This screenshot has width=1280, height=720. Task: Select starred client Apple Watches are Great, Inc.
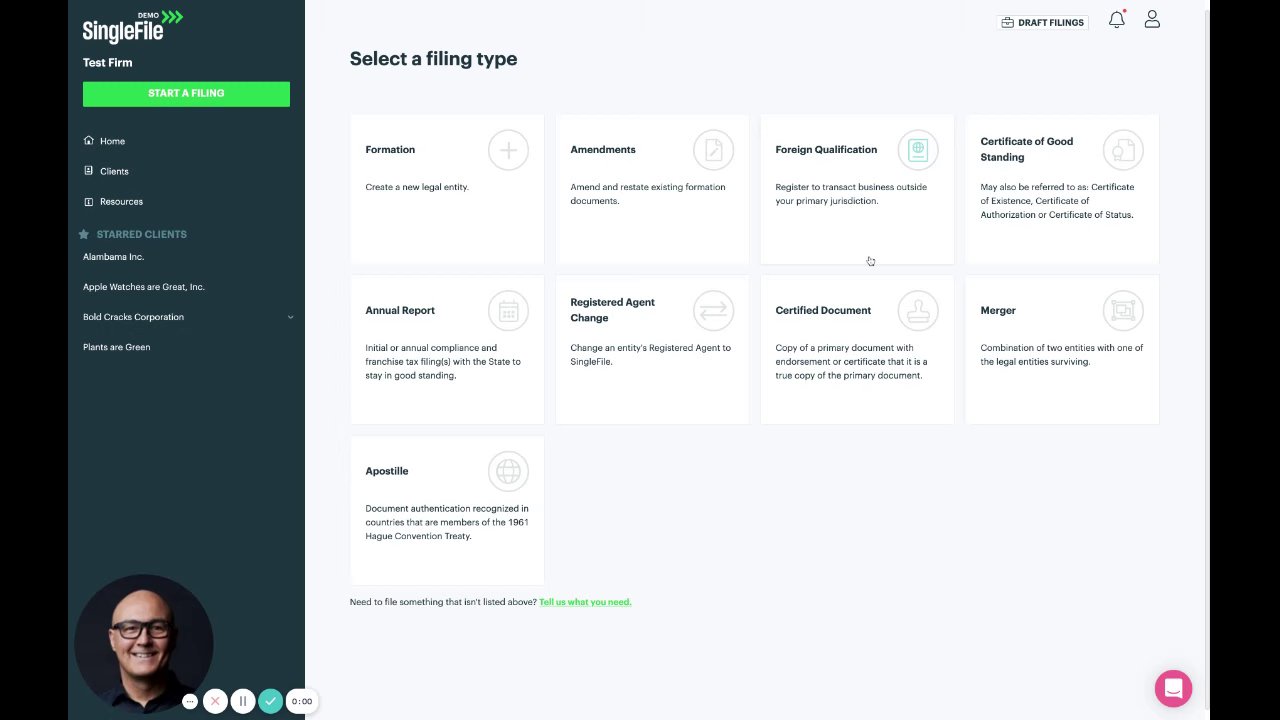[144, 287]
